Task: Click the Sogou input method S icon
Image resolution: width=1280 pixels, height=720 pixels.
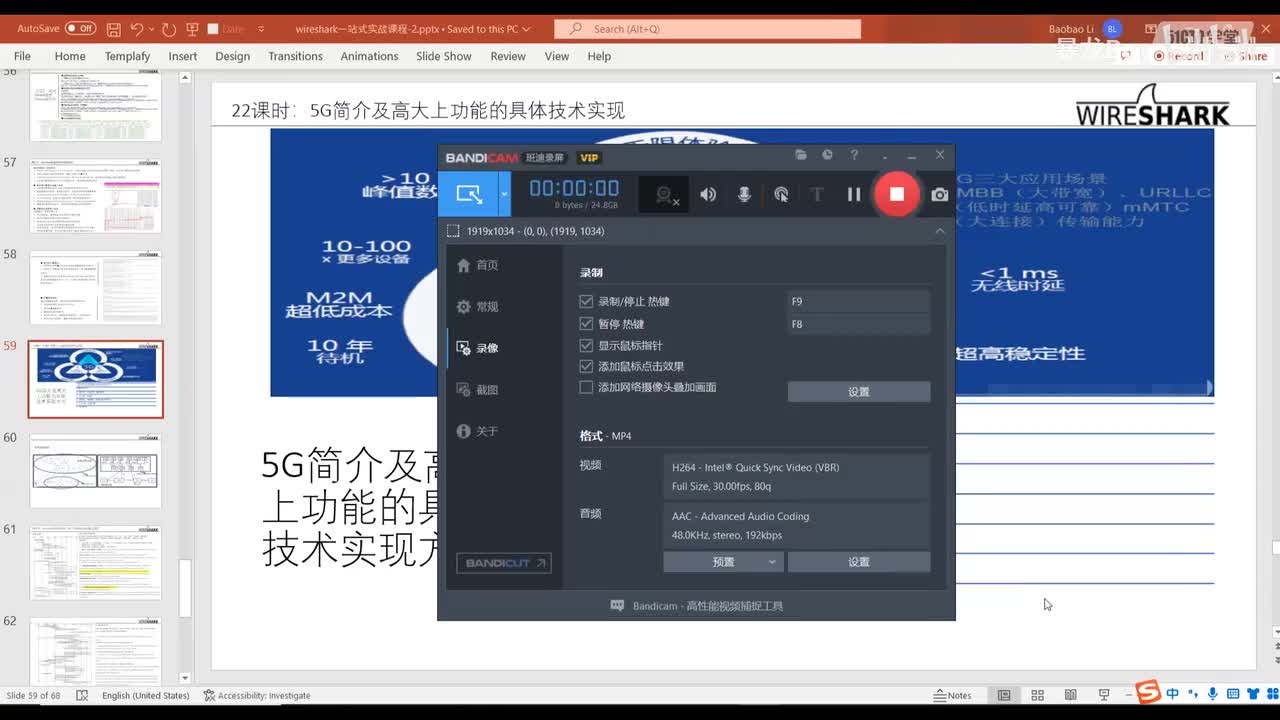Action: (x=1148, y=692)
